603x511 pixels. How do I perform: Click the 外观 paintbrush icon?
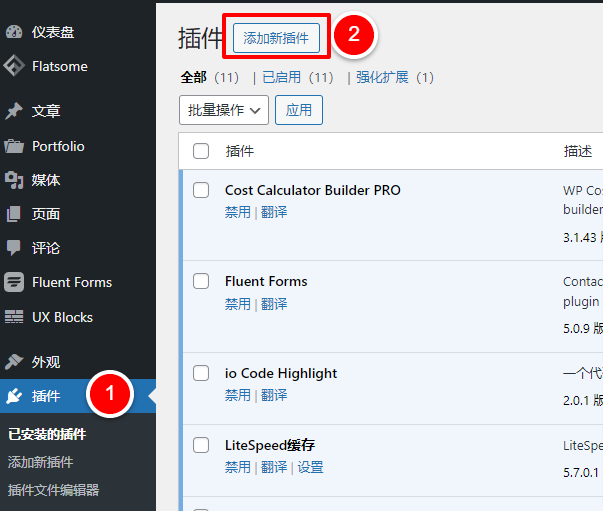pos(14,362)
